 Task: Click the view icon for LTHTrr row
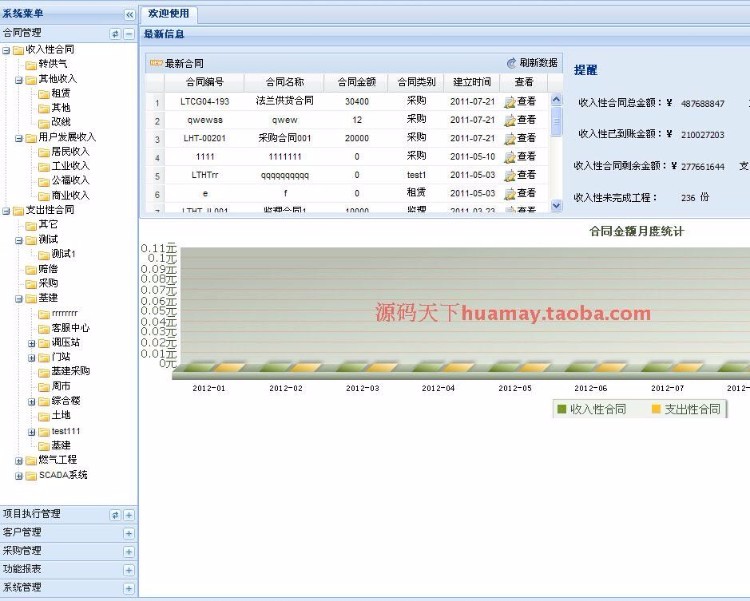point(510,175)
